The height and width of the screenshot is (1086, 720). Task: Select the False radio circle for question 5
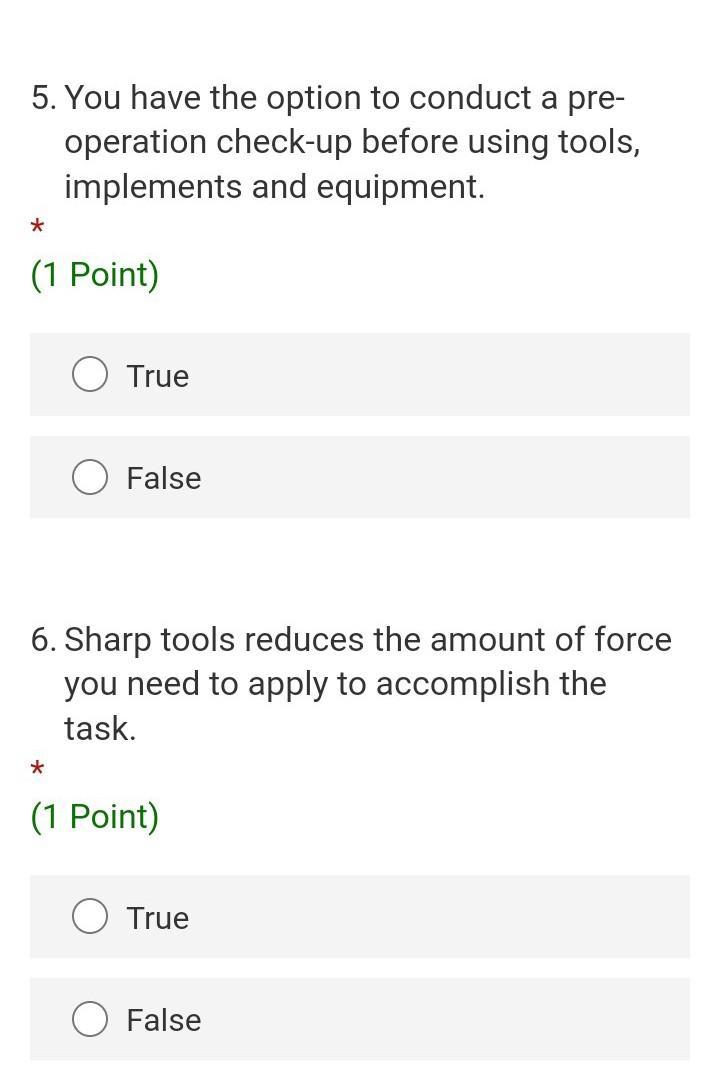click(90, 477)
